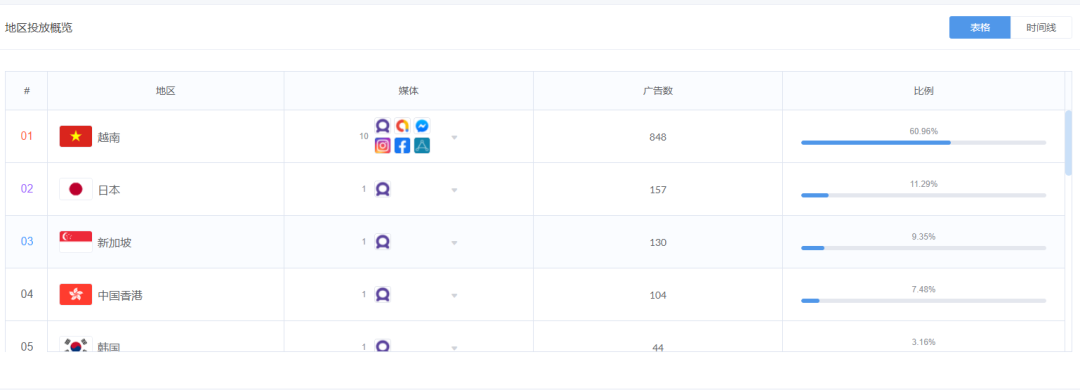This screenshot has width=1080, height=390.
Task: Click the Singapore flag next to 新加坡
Action: (x=76, y=242)
